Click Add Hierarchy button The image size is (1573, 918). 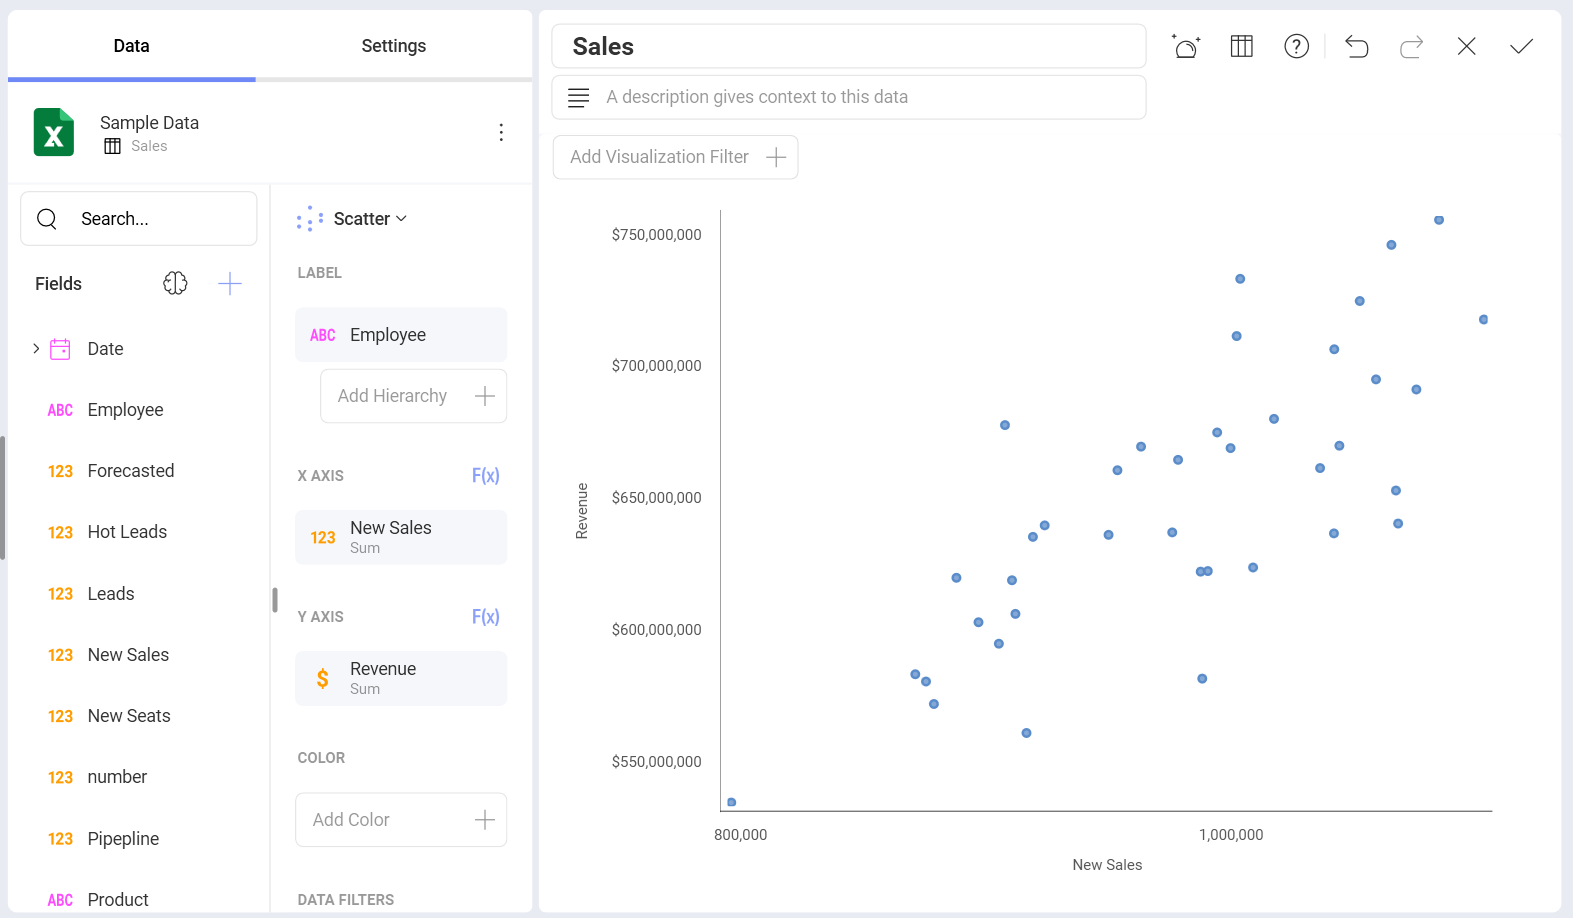pyautogui.click(x=414, y=396)
